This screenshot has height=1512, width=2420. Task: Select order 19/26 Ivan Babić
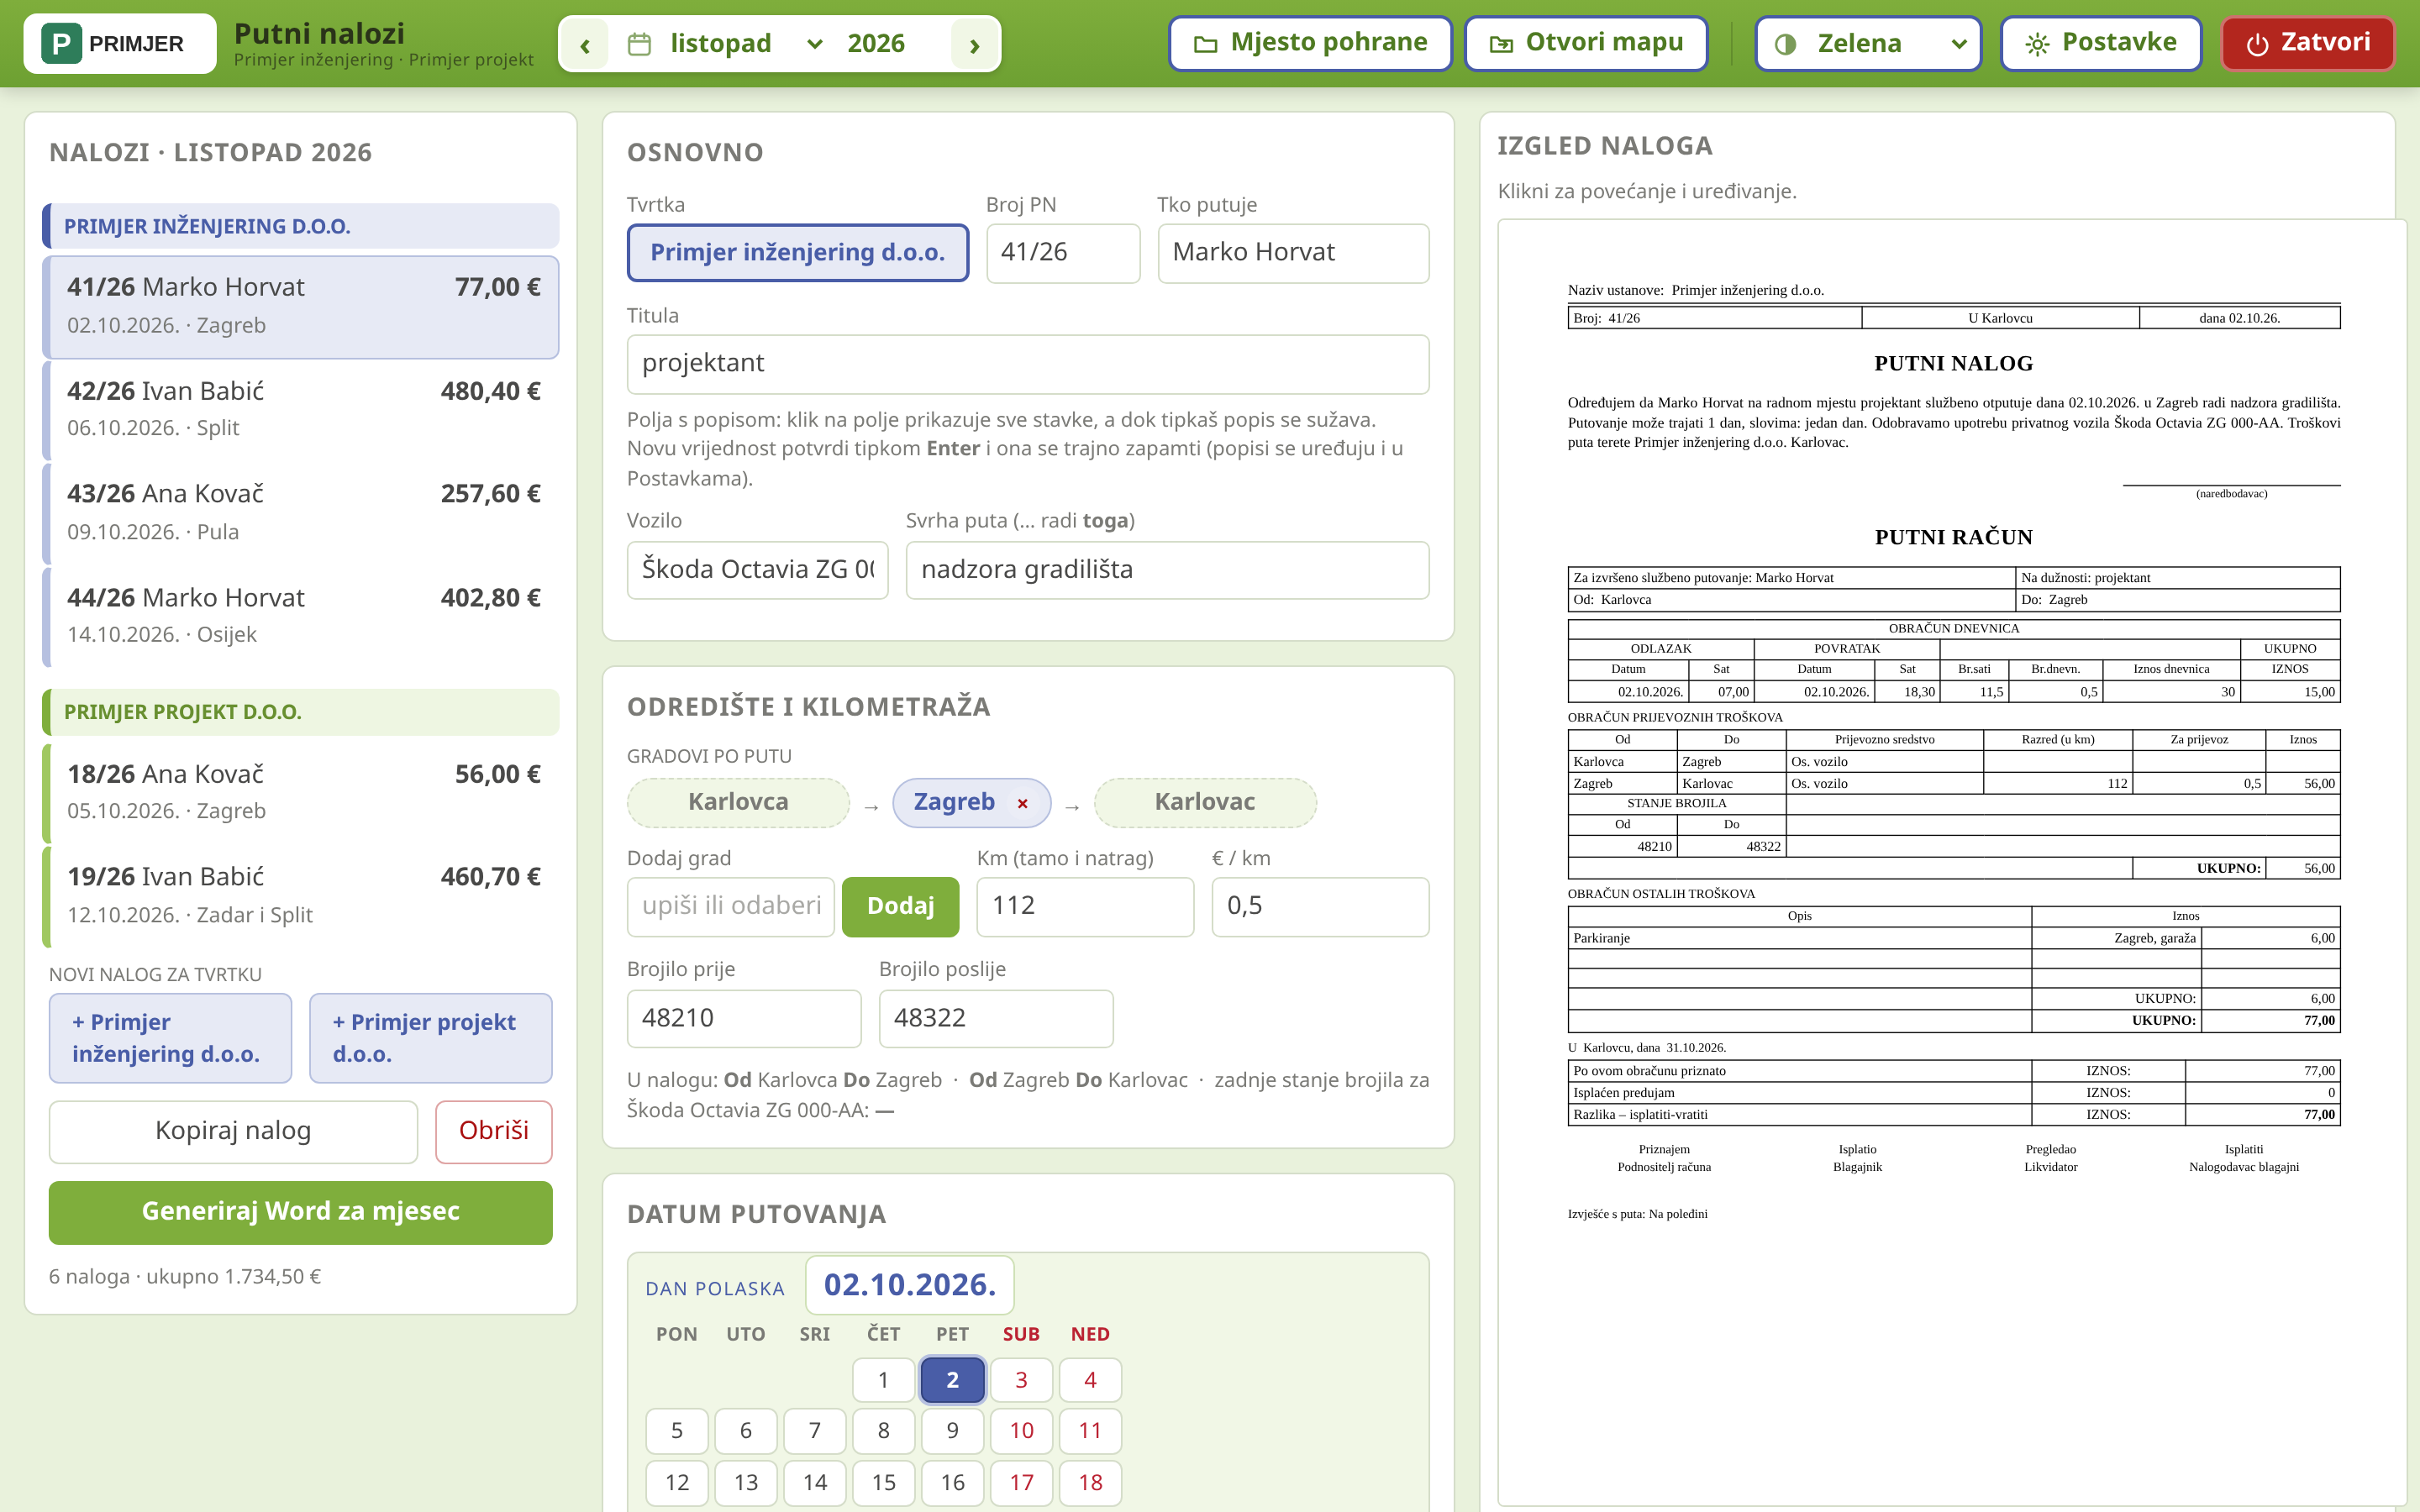tap(301, 896)
